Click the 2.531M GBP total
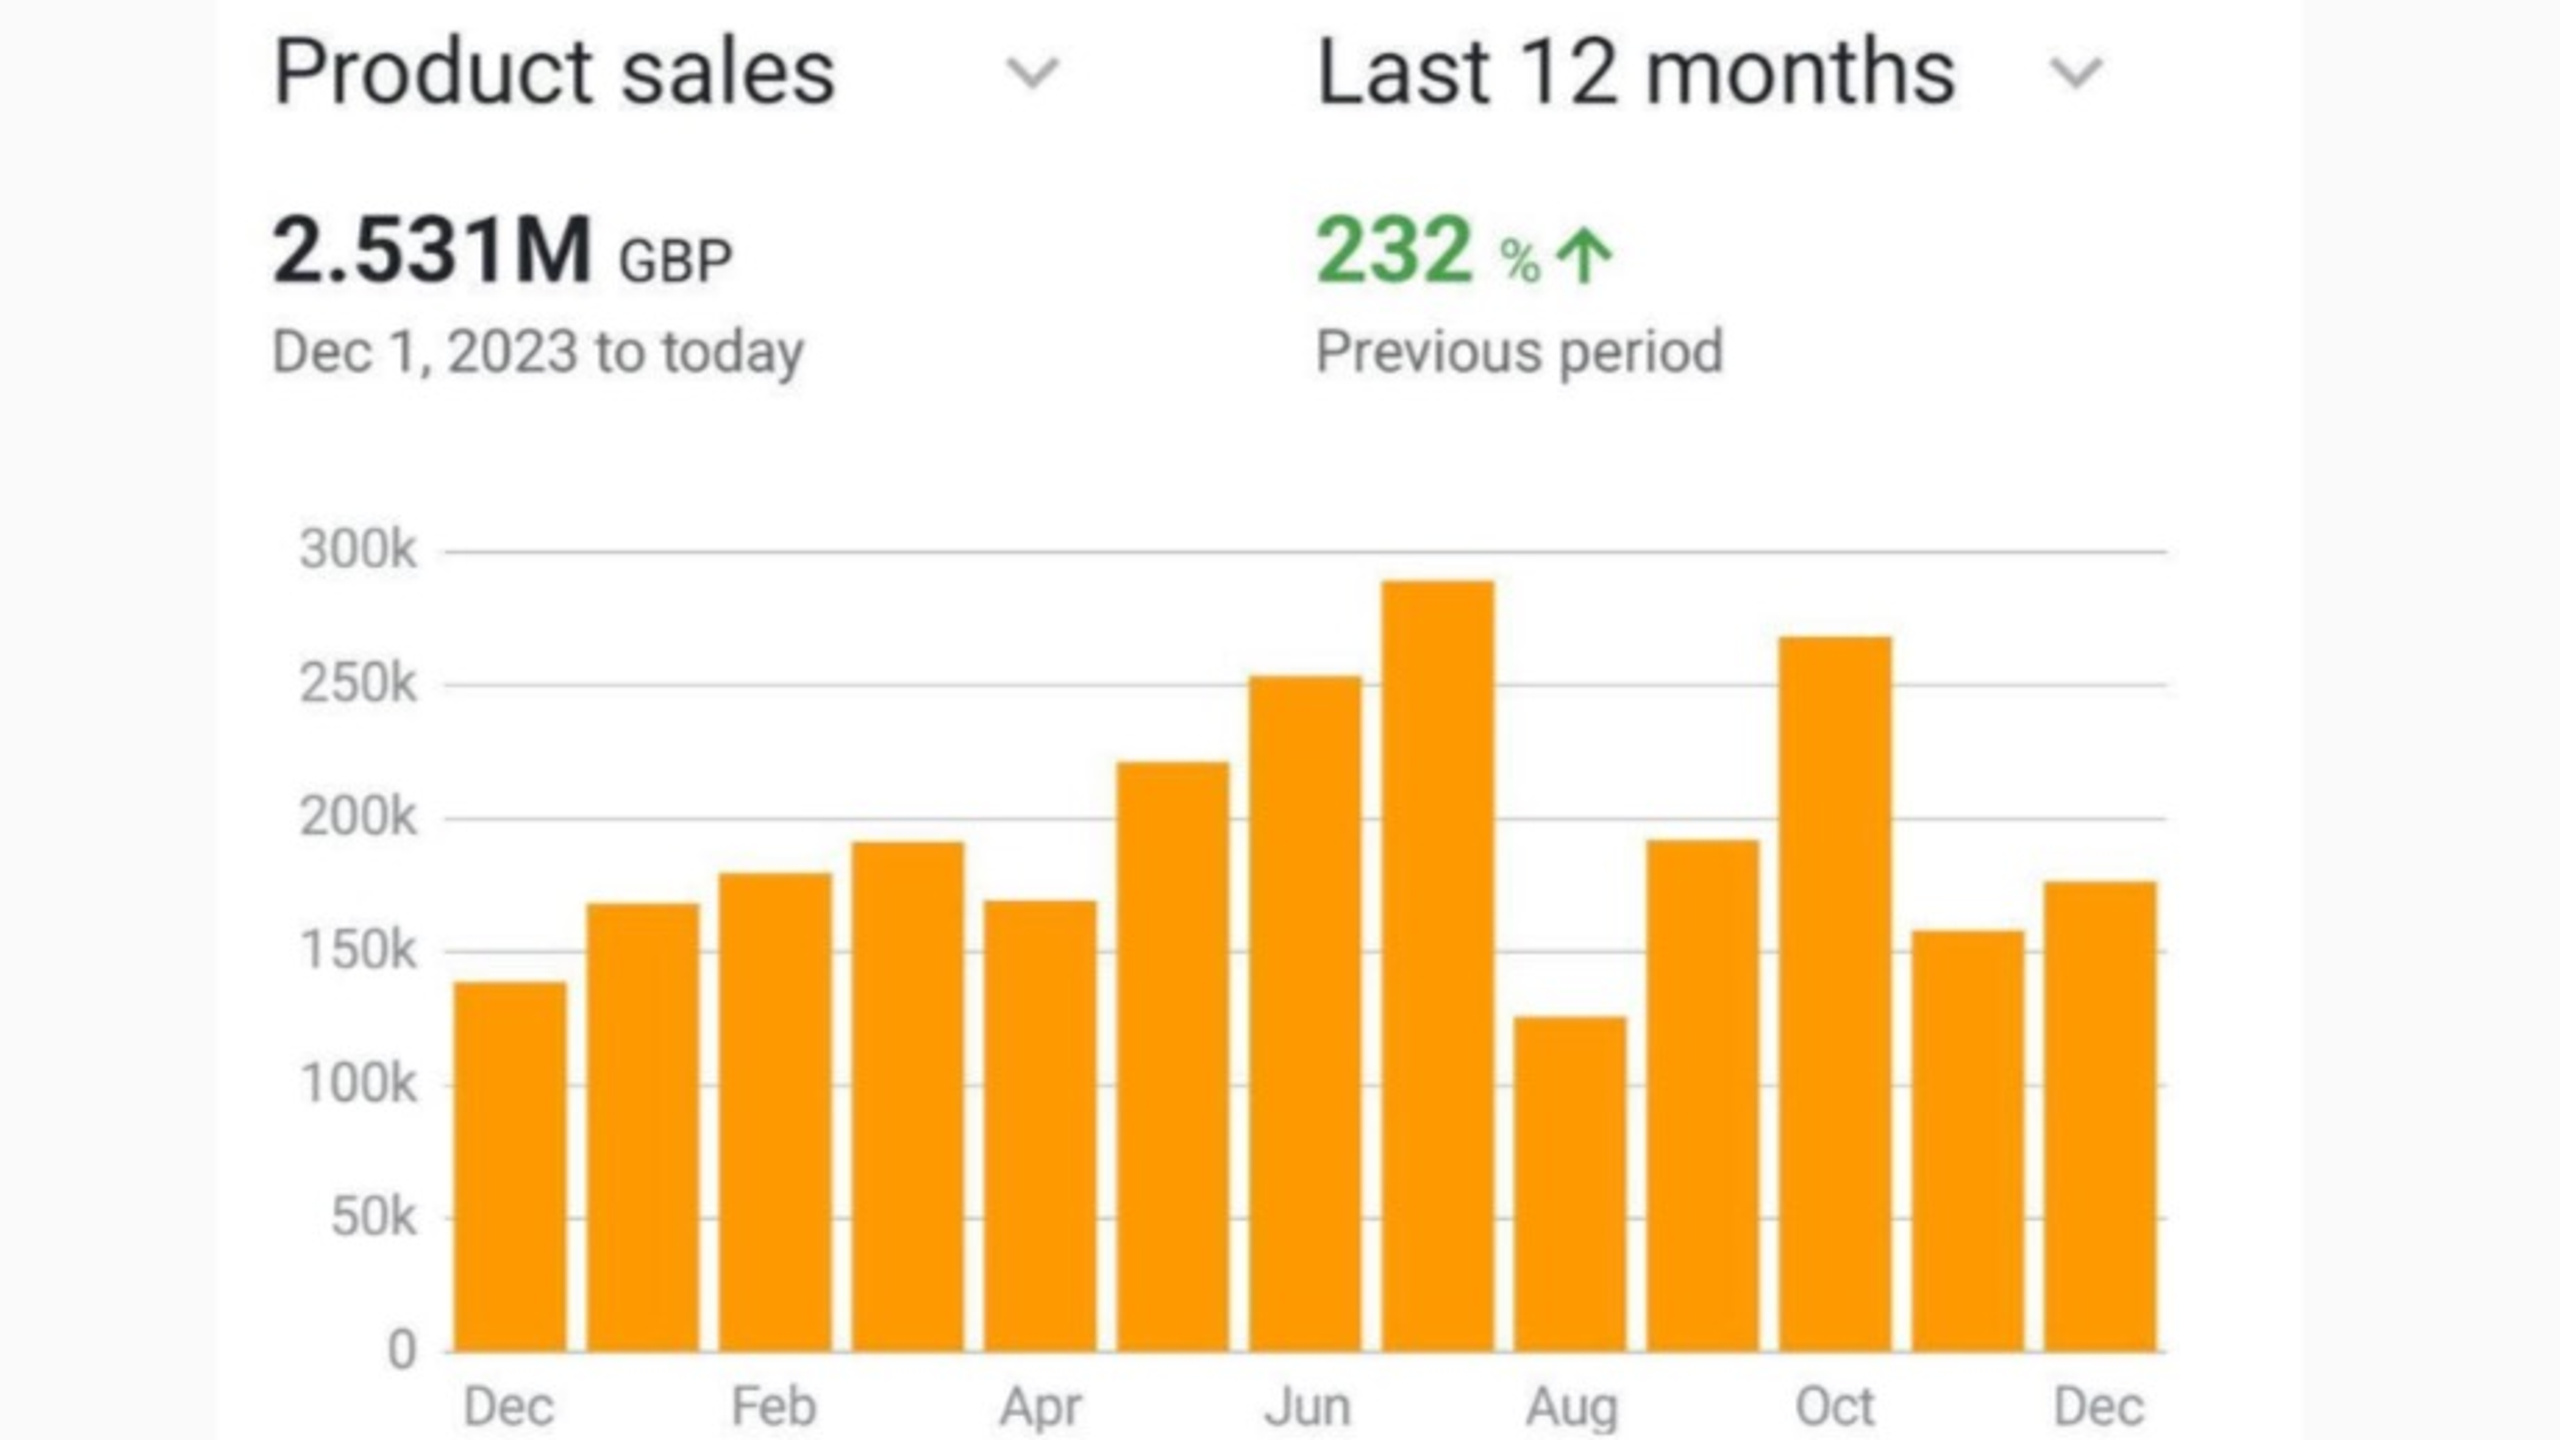This screenshot has width=2560, height=1440. [x=502, y=251]
